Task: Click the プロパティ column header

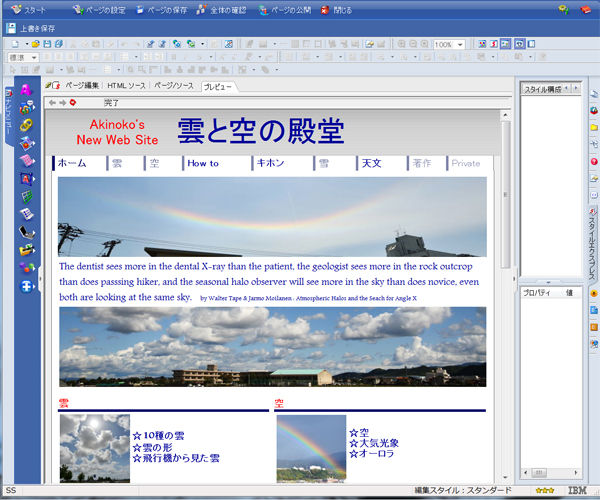Action: click(x=536, y=293)
